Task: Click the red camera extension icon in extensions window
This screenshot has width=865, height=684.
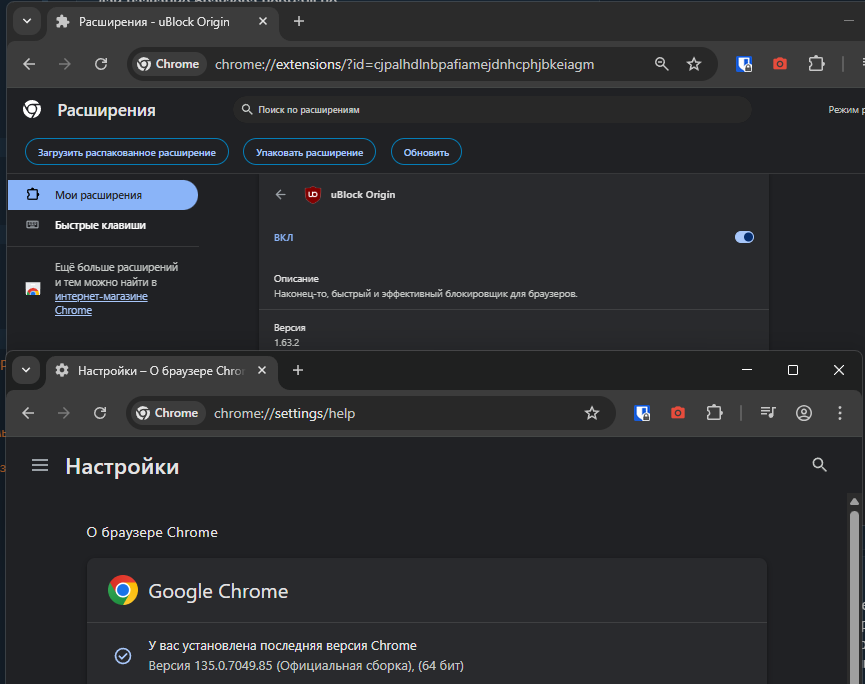Action: click(x=780, y=64)
